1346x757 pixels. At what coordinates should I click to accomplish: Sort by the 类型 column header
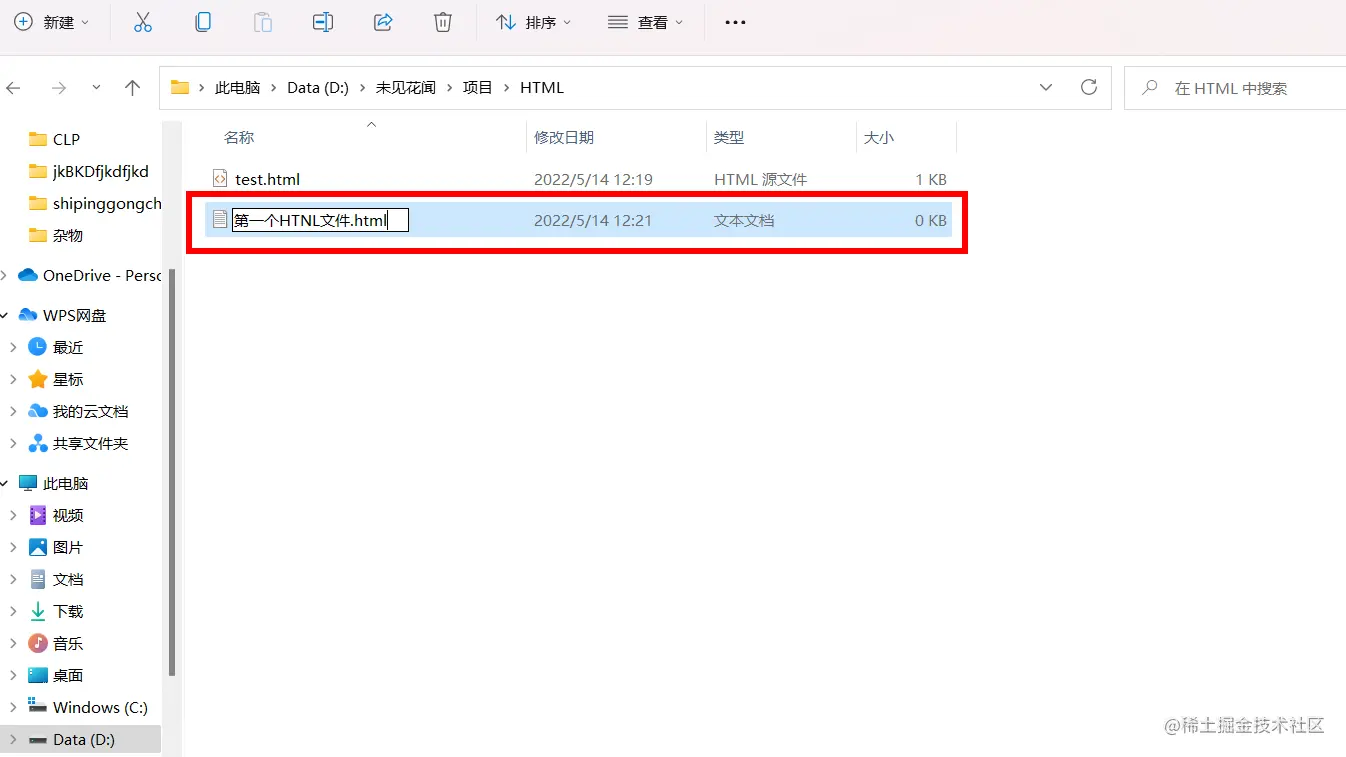pos(729,137)
